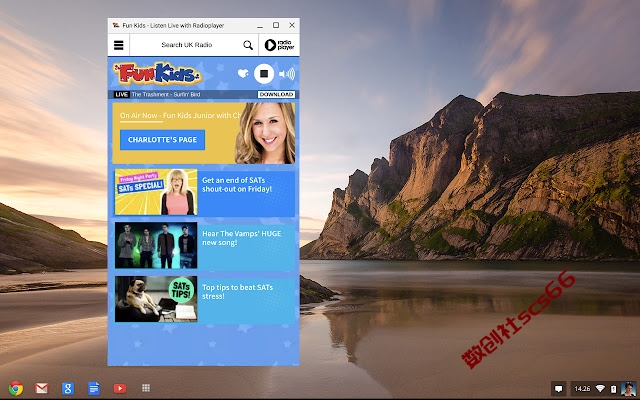
Task: Close the Fun Kids Radioplayer window
Action: 292,25
